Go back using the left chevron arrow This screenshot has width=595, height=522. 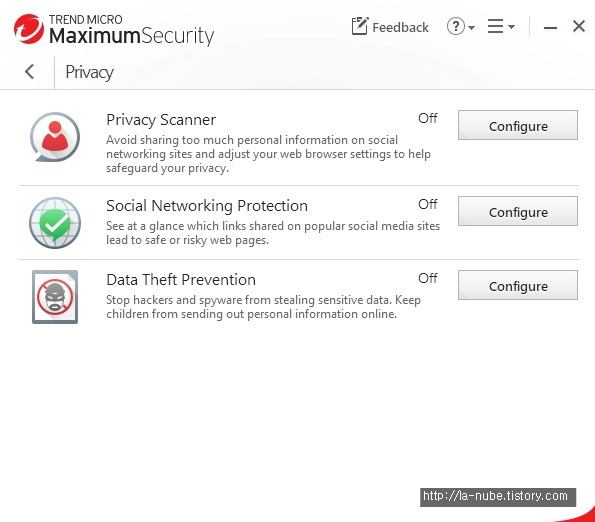(30, 71)
